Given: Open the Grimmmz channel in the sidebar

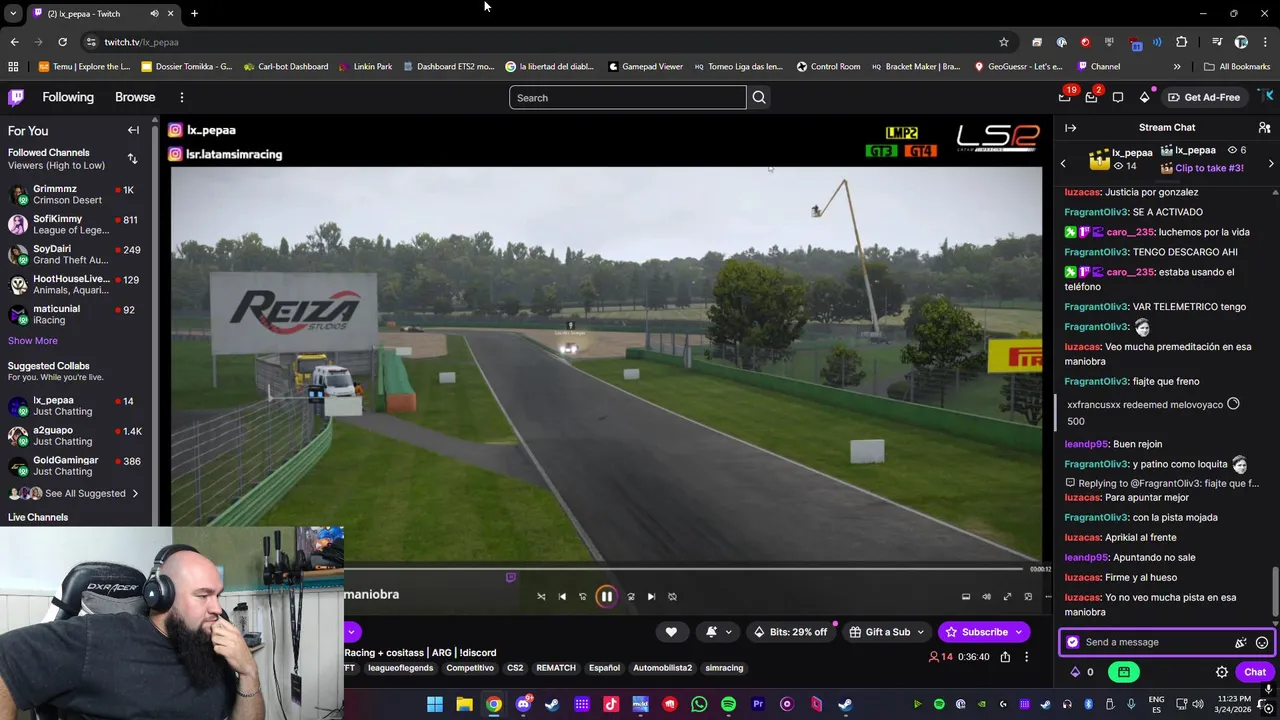Looking at the screenshot, I should click(x=75, y=194).
